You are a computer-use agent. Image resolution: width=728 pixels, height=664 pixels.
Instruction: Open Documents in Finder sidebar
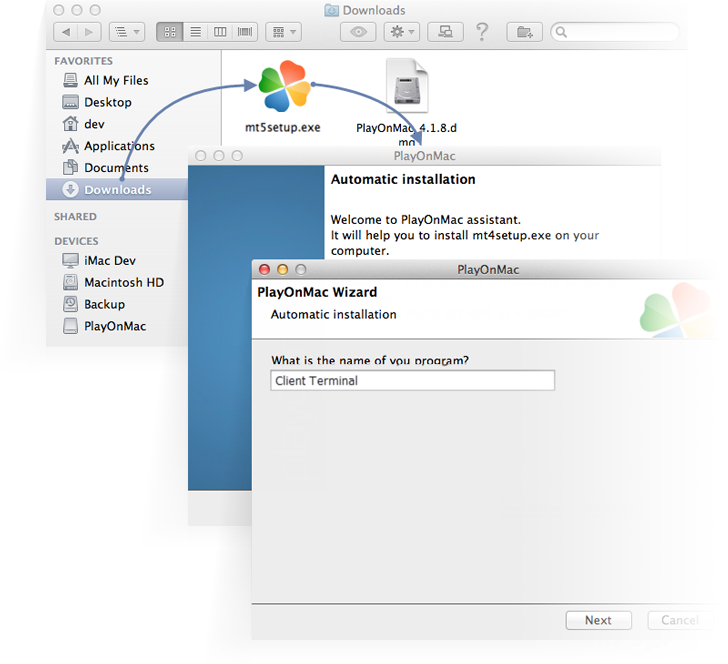coord(116,168)
